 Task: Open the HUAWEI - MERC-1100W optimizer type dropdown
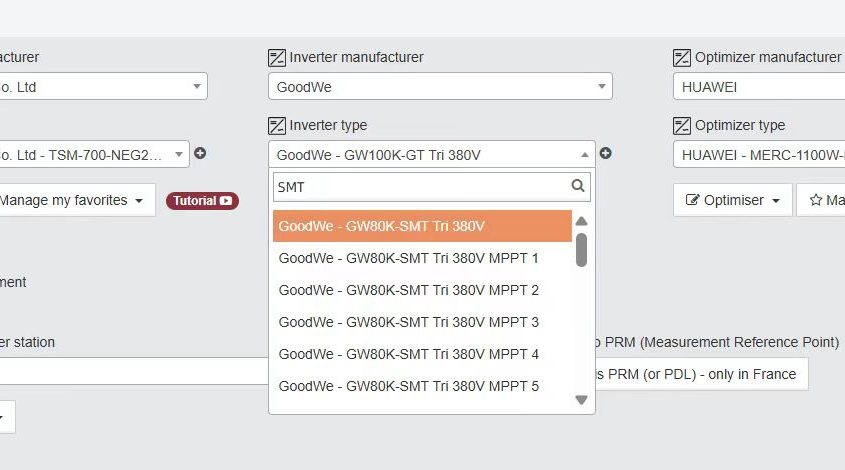click(759, 155)
